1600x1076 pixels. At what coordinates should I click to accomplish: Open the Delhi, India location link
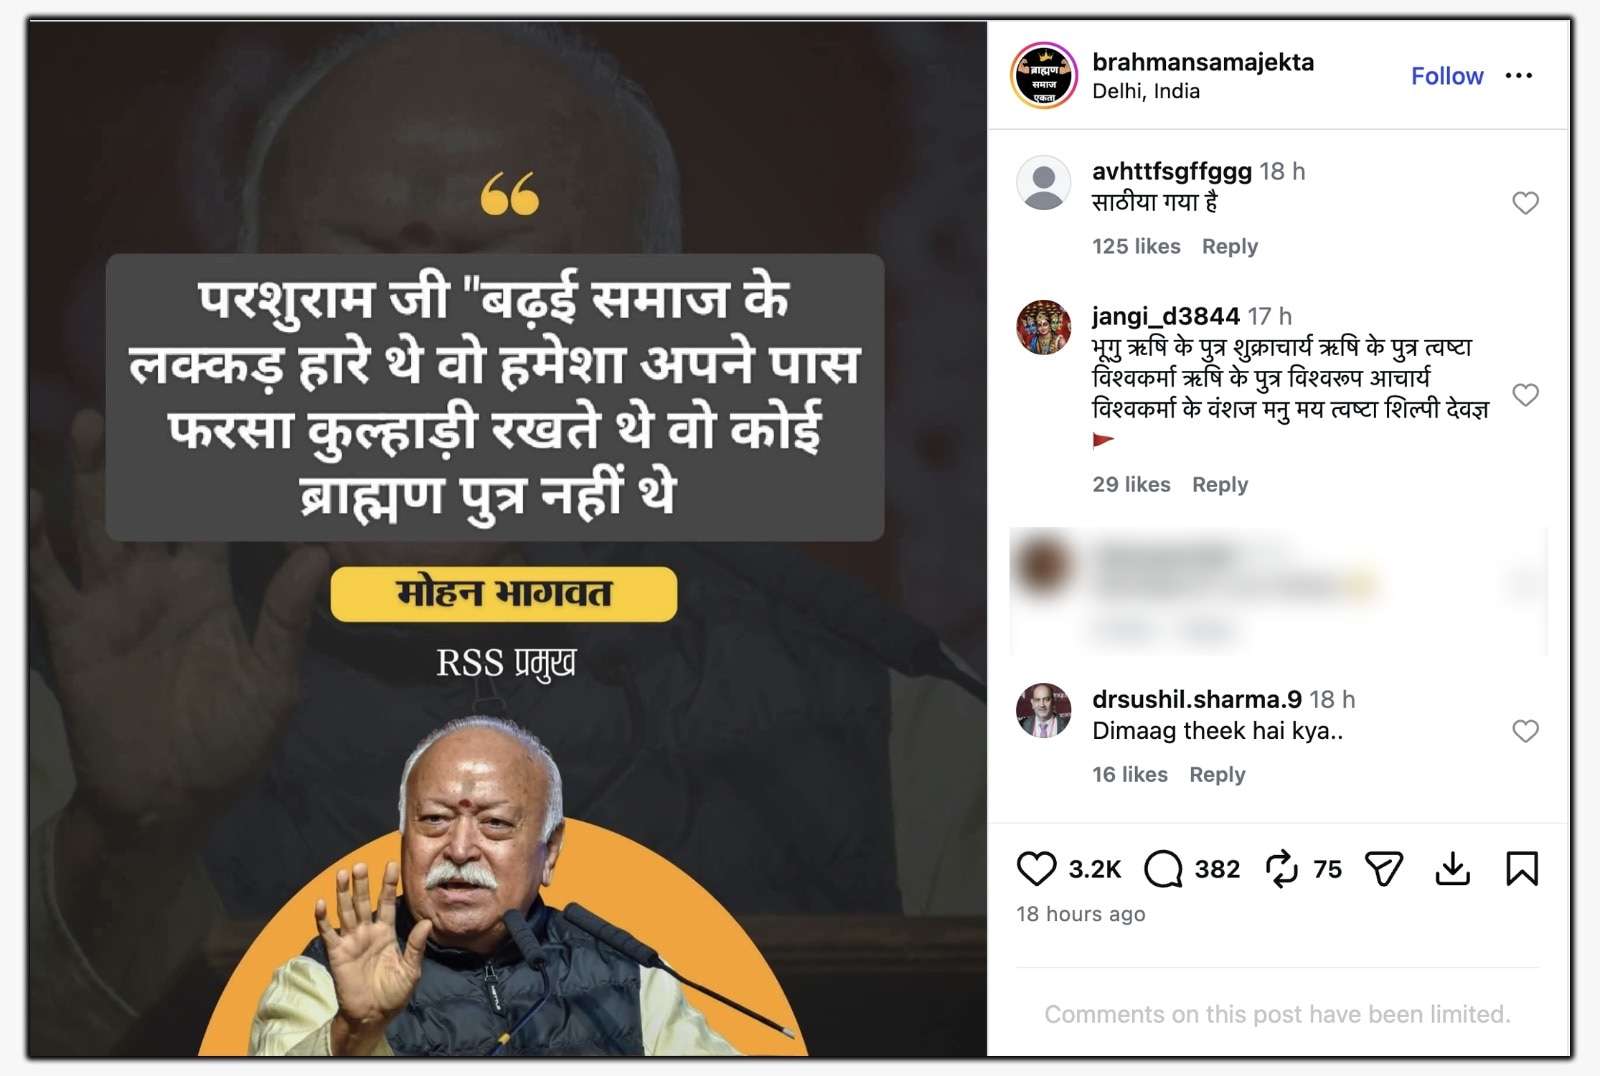1146,91
